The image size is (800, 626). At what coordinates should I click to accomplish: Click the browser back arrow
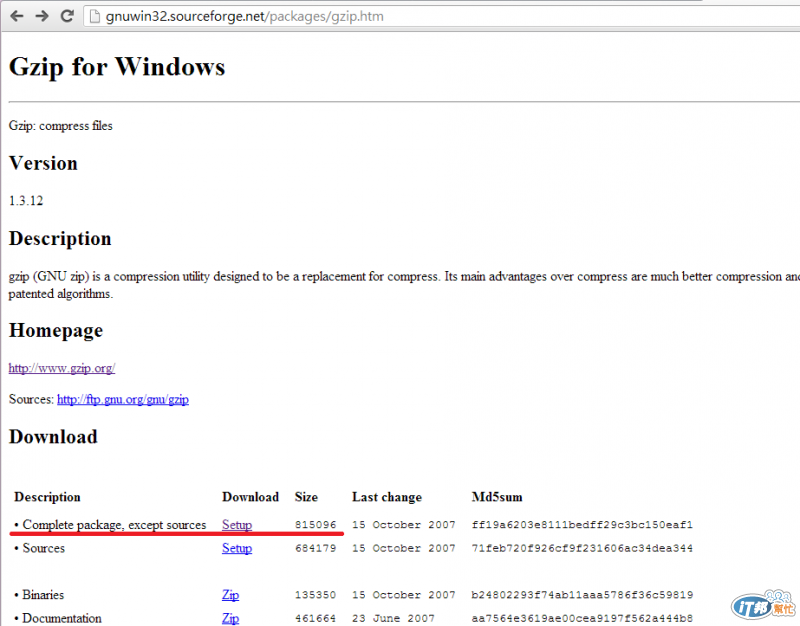click(x=17, y=16)
